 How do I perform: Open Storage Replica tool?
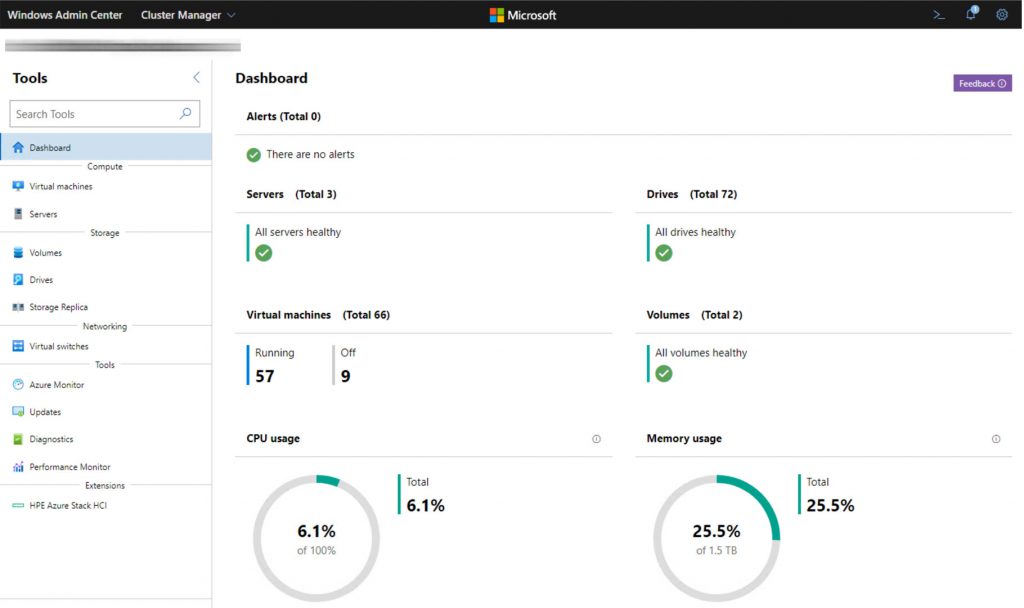[106, 307]
